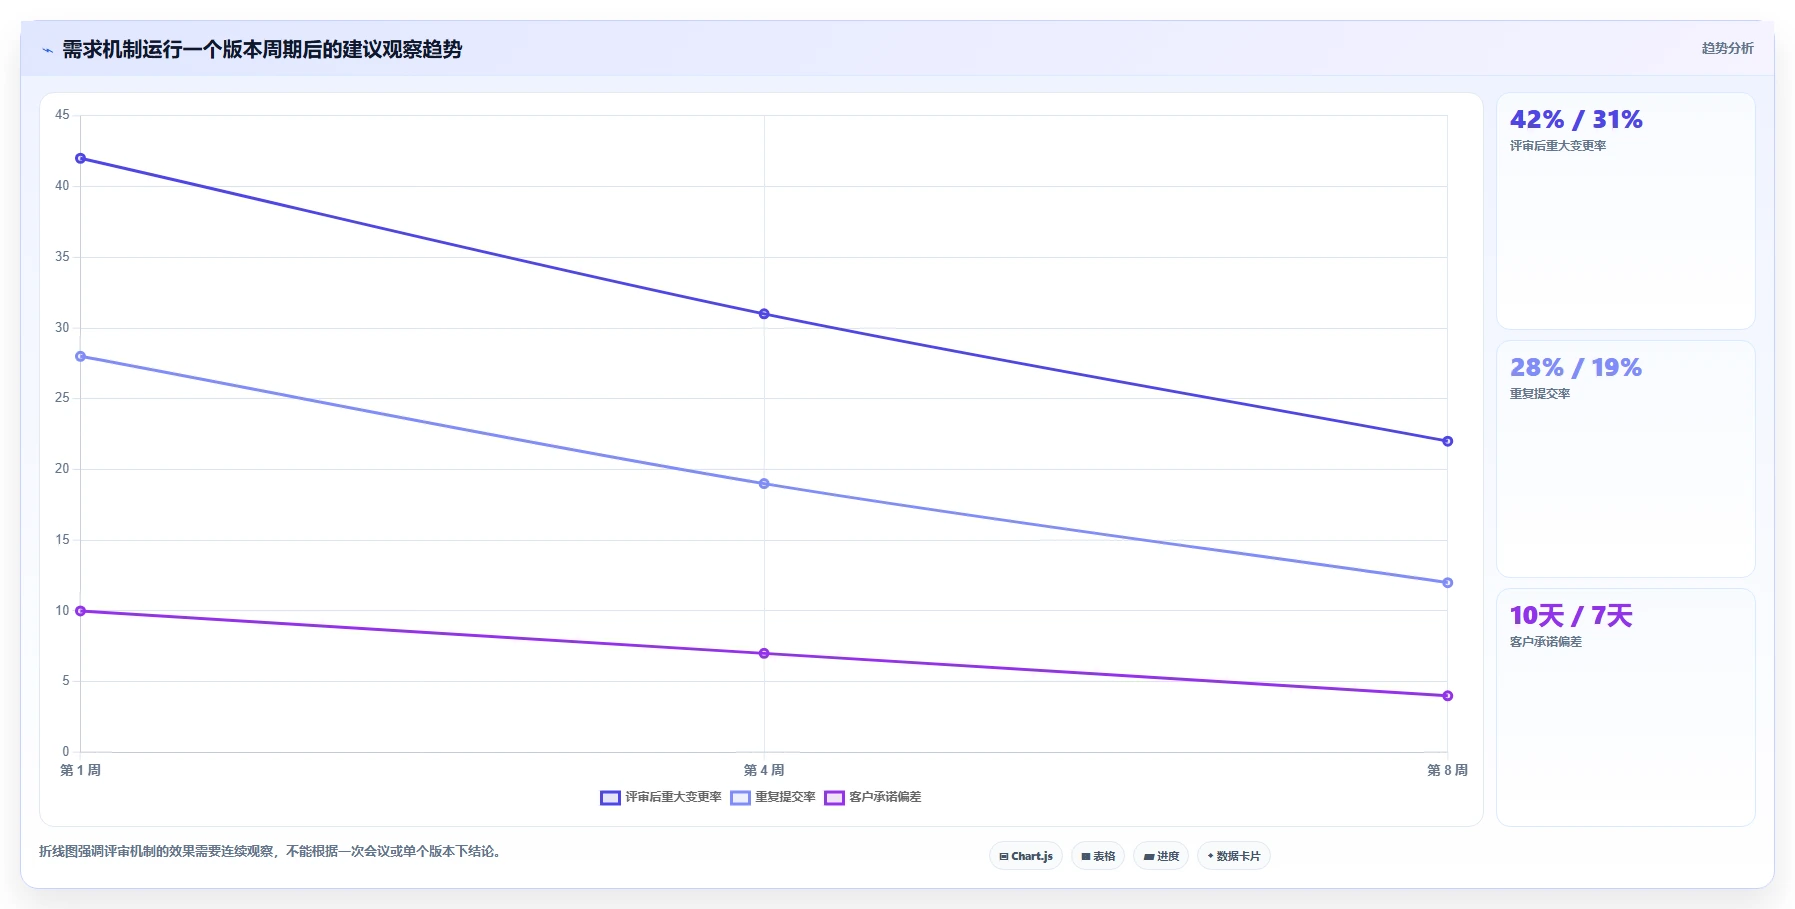
Task: Click the trend icon beside the chart title
Action: click(x=48, y=50)
